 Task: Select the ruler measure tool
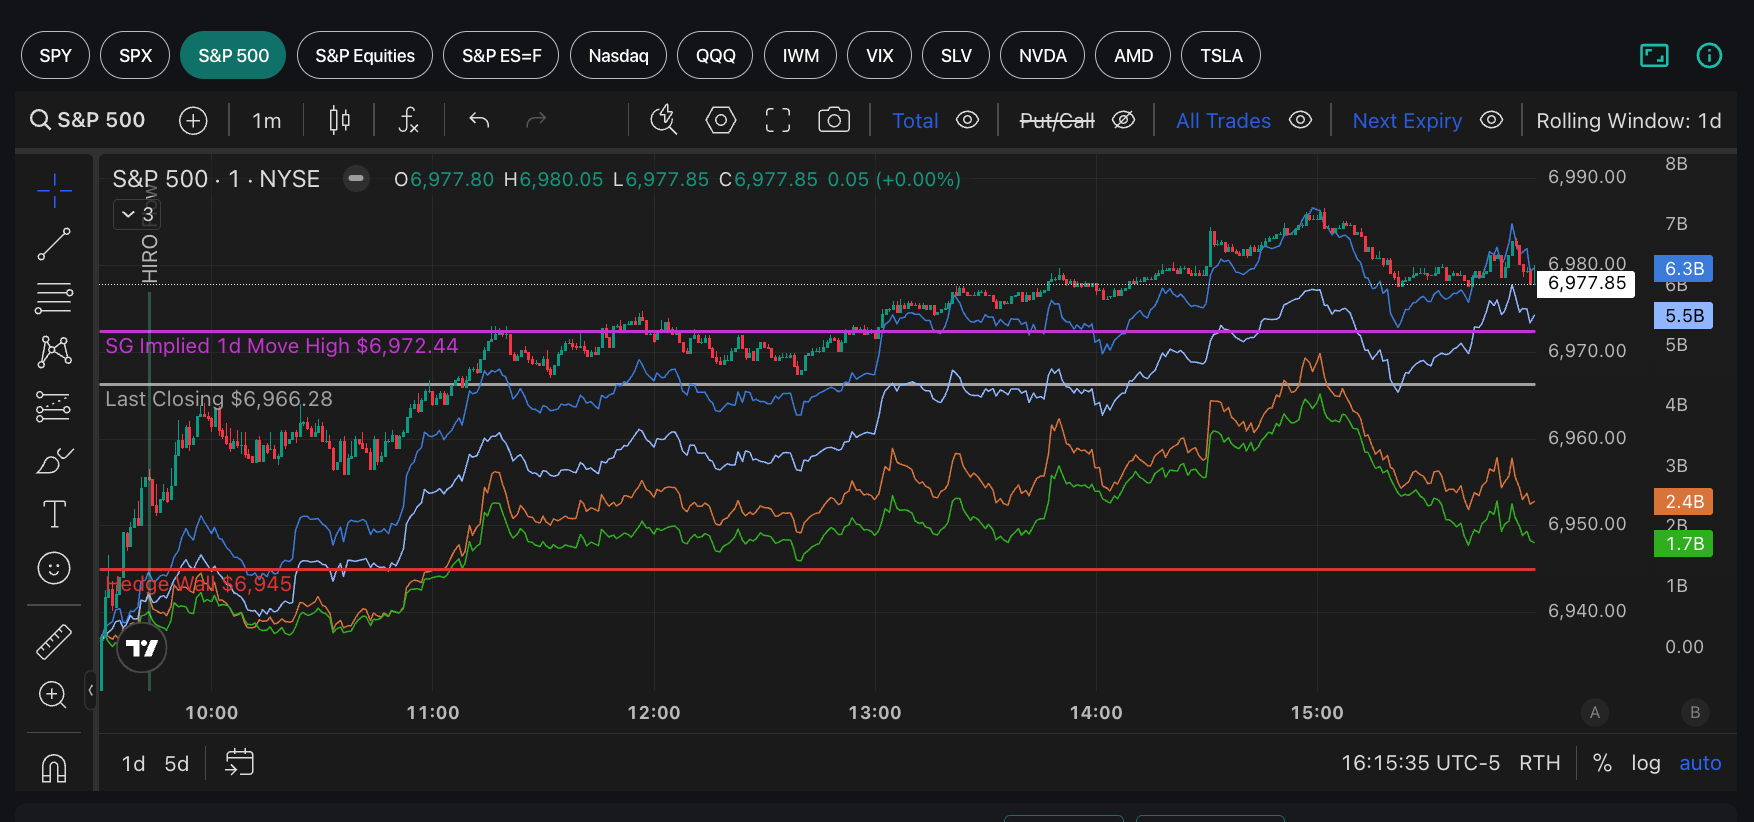(54, 641)
